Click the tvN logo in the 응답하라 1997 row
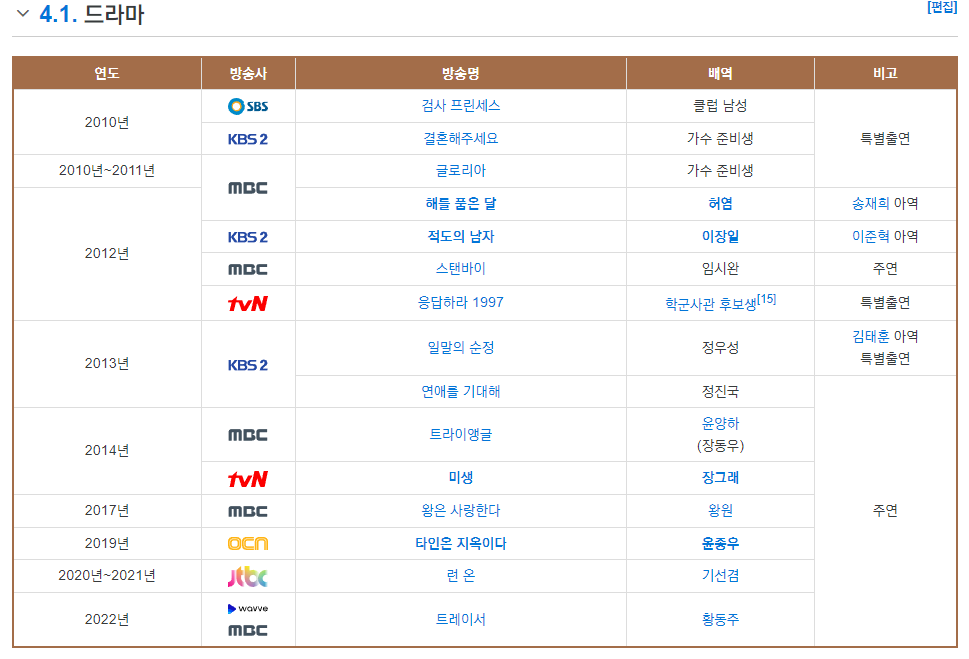Screen dimensions: 969x659 248,304
